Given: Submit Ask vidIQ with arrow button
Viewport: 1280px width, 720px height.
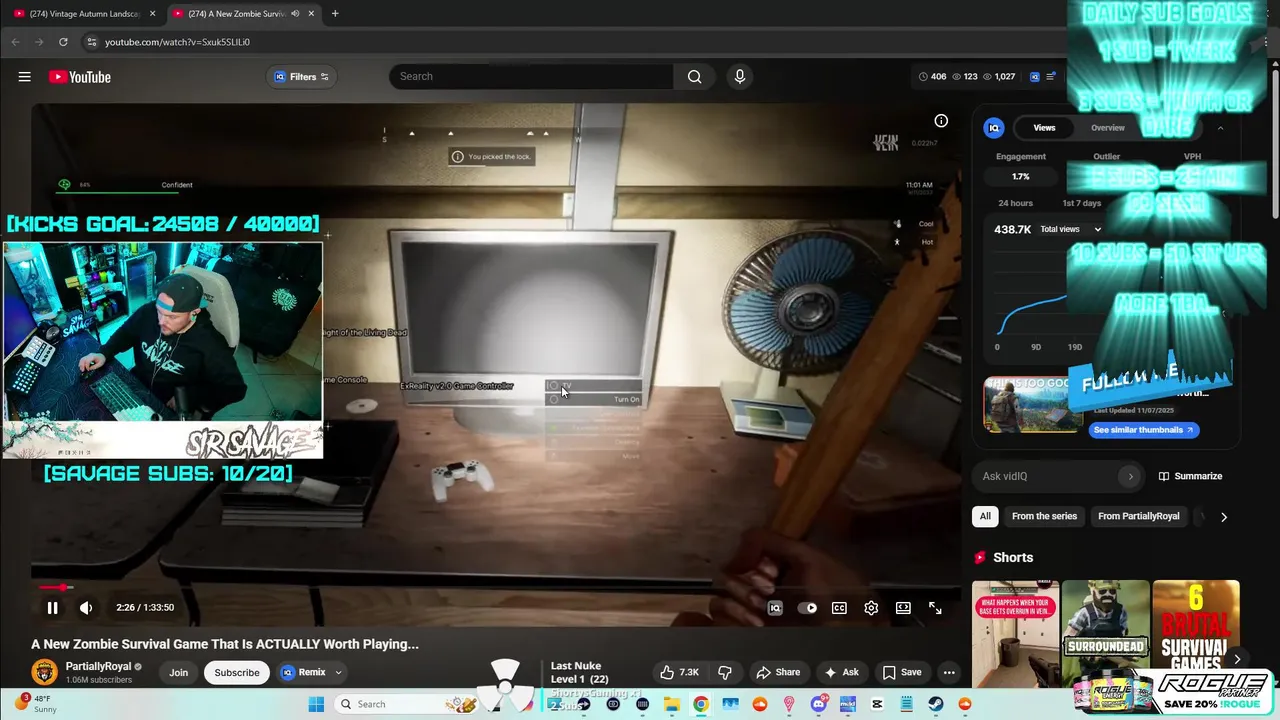Looking at the screenshot, I should 1131,476.
